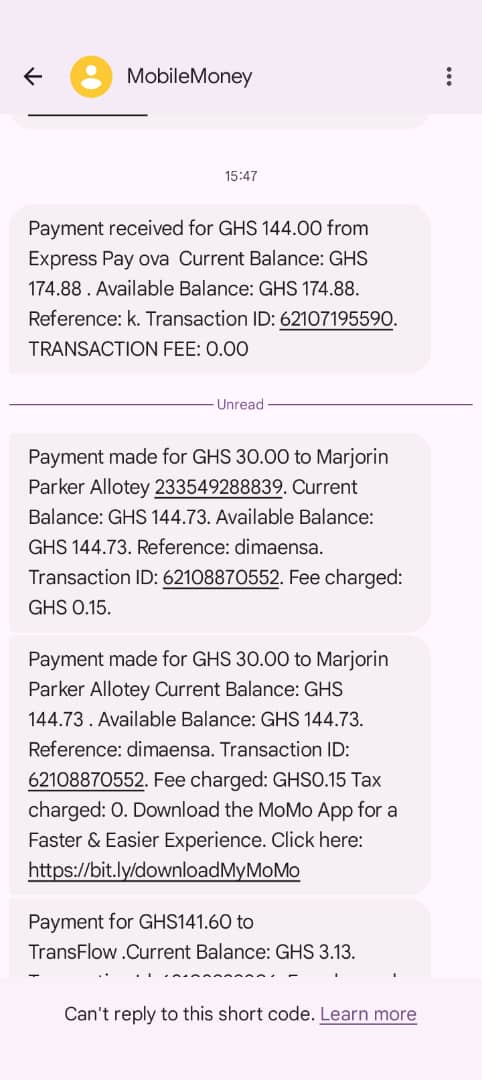482x1080 pixels.
Task: Tap Transaction ID 62108870552 in the MoMo App message
Action: tap(86, 780)
